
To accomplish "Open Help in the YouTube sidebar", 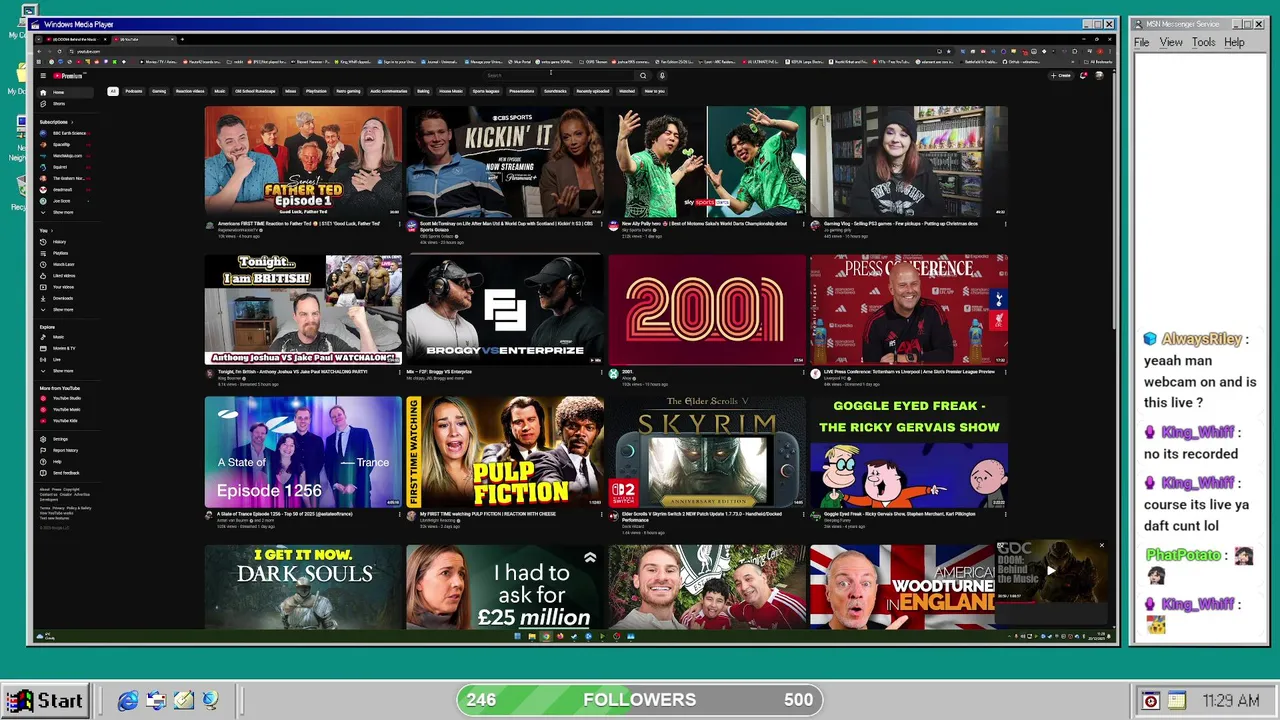I will (65, 462).
